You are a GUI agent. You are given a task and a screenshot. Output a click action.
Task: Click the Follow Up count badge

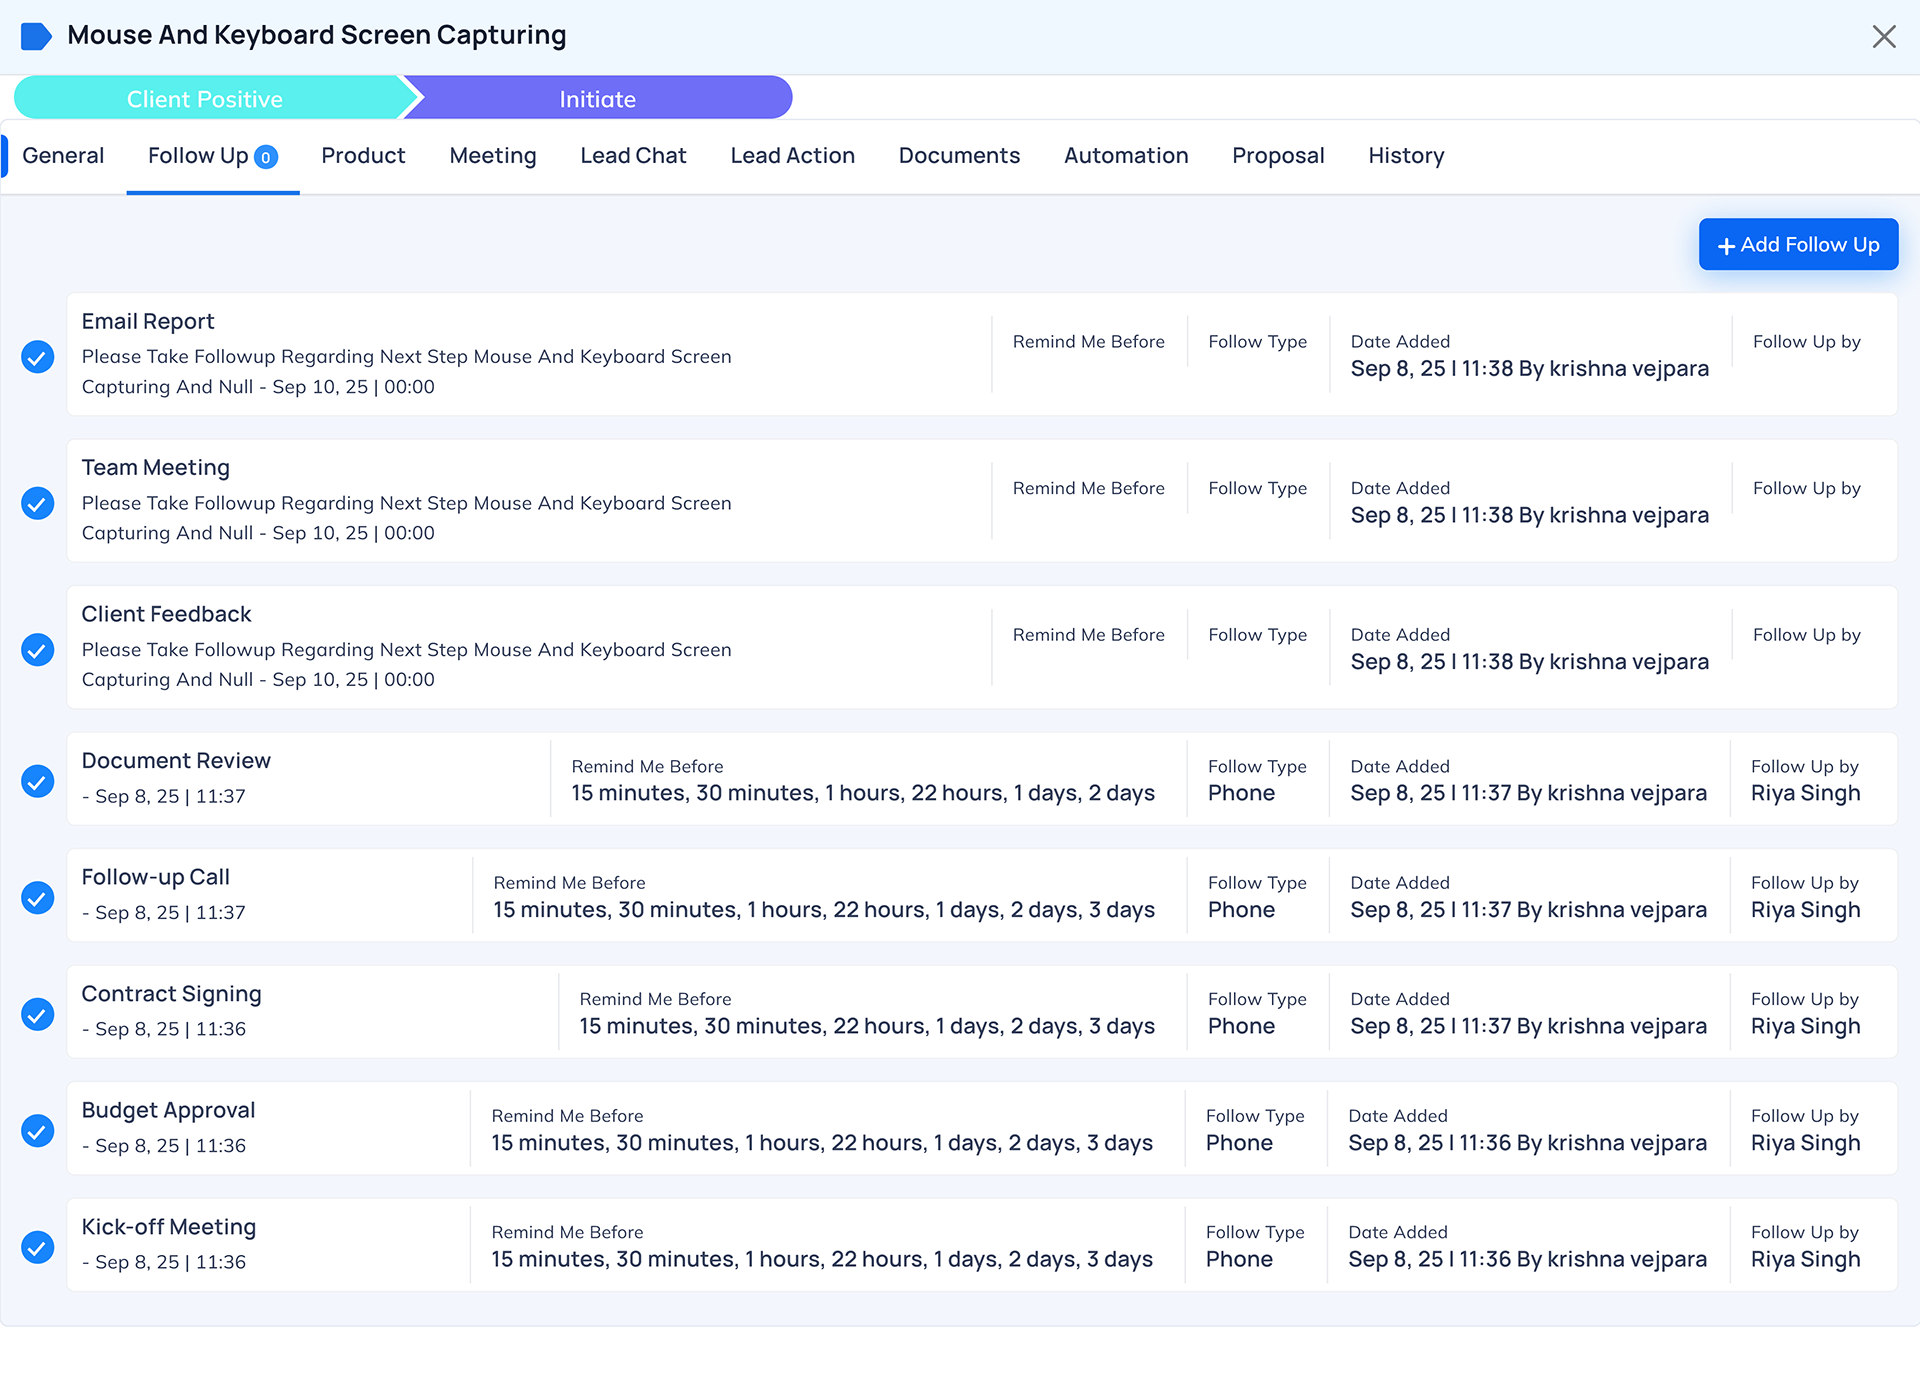[266, 157]
